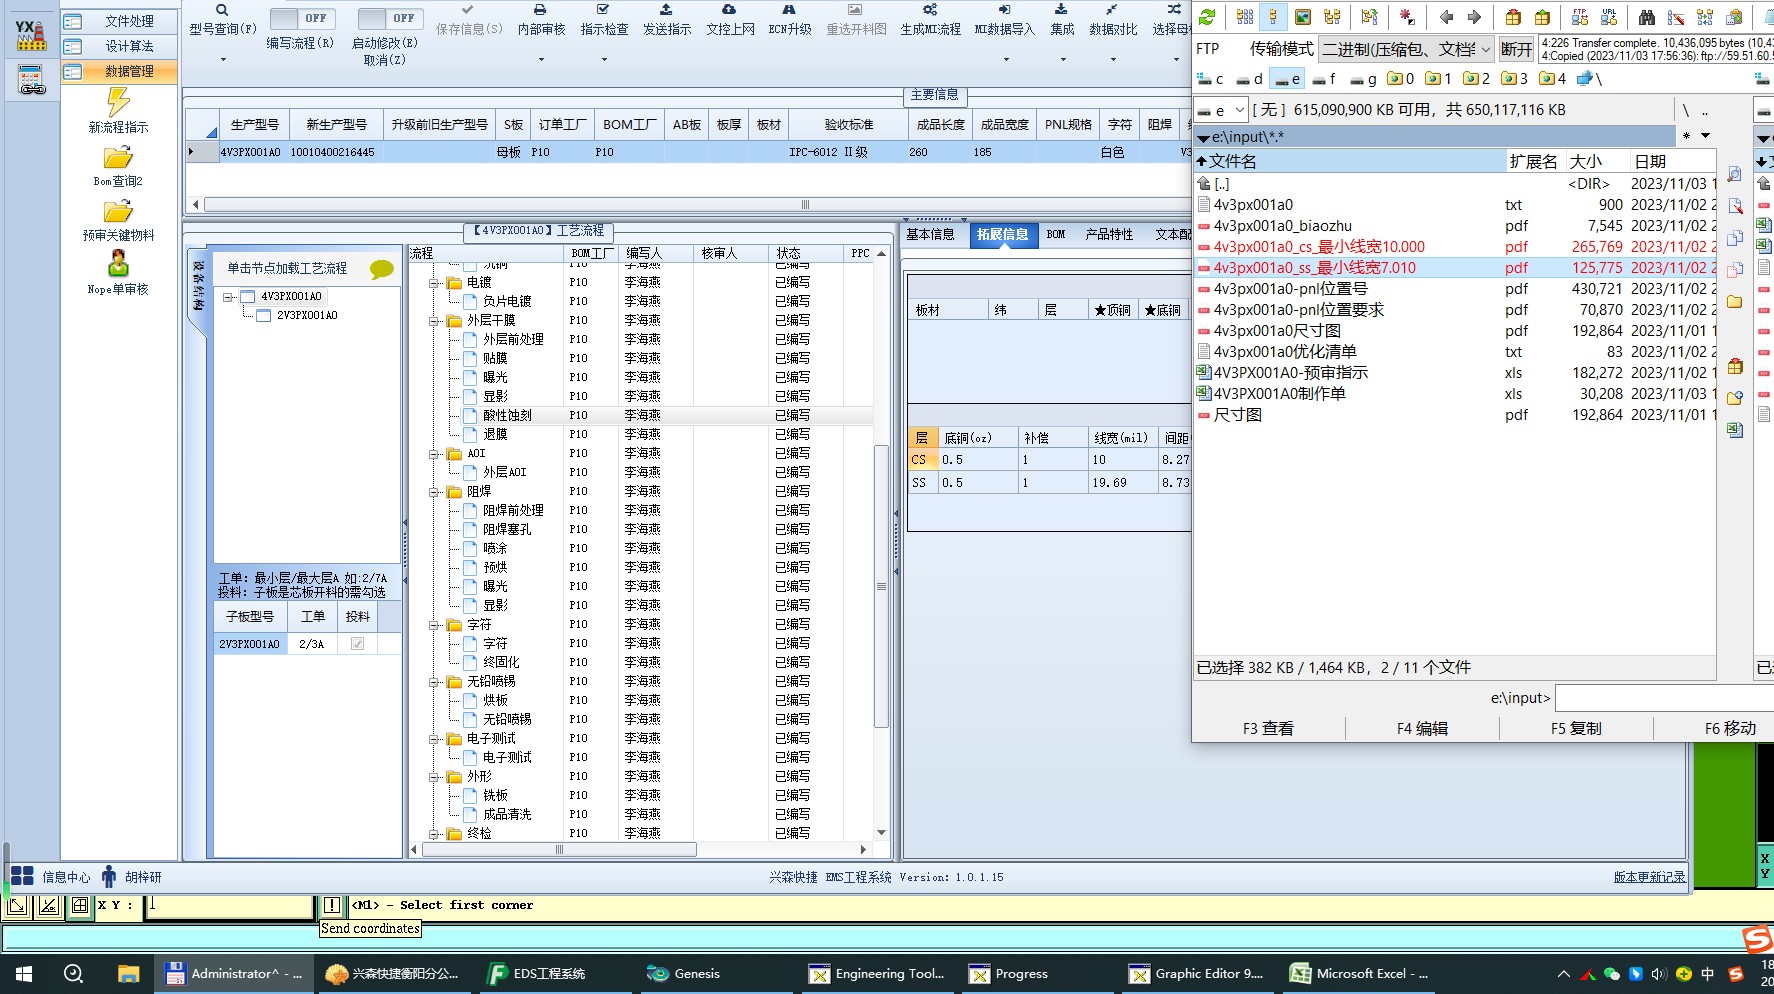Viewport: 1774px width, 994px height.
Task: Click the URL new connection icon
Action: pos(1609,17)
